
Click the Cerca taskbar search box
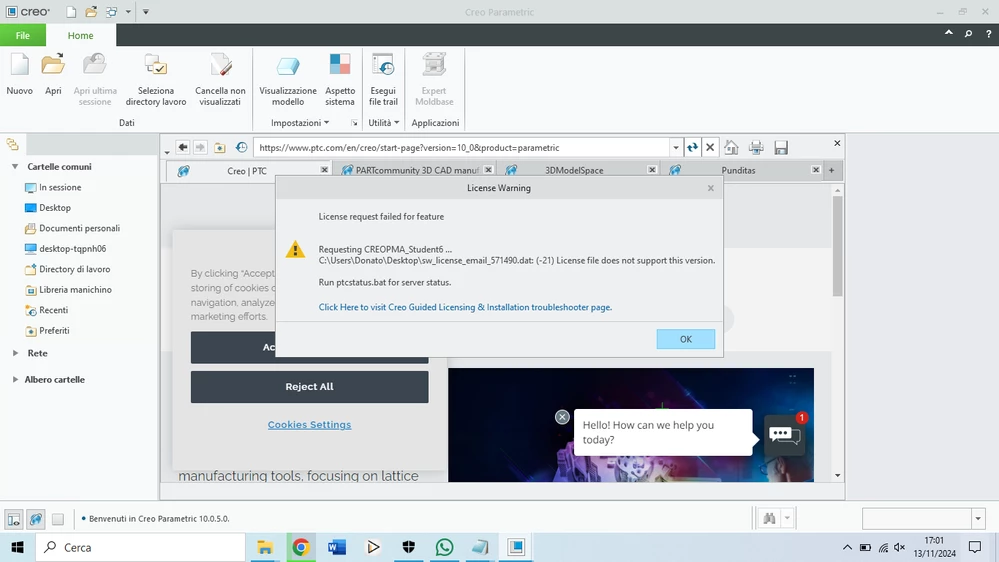141,547
